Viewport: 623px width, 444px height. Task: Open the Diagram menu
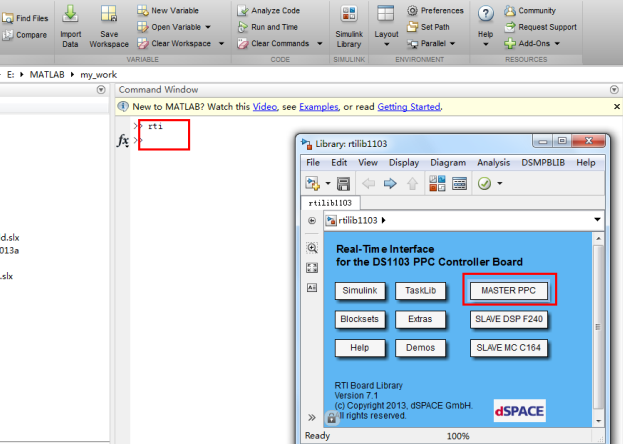448,163
